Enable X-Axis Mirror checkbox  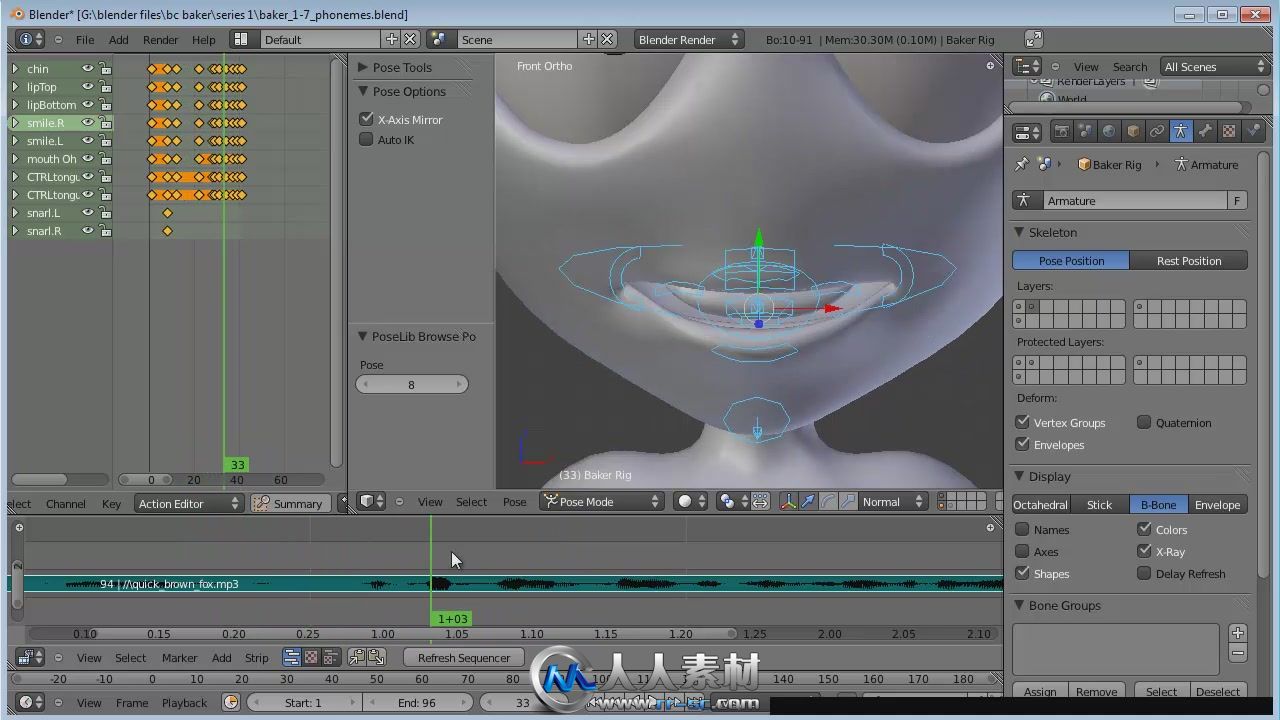point(366,119)
